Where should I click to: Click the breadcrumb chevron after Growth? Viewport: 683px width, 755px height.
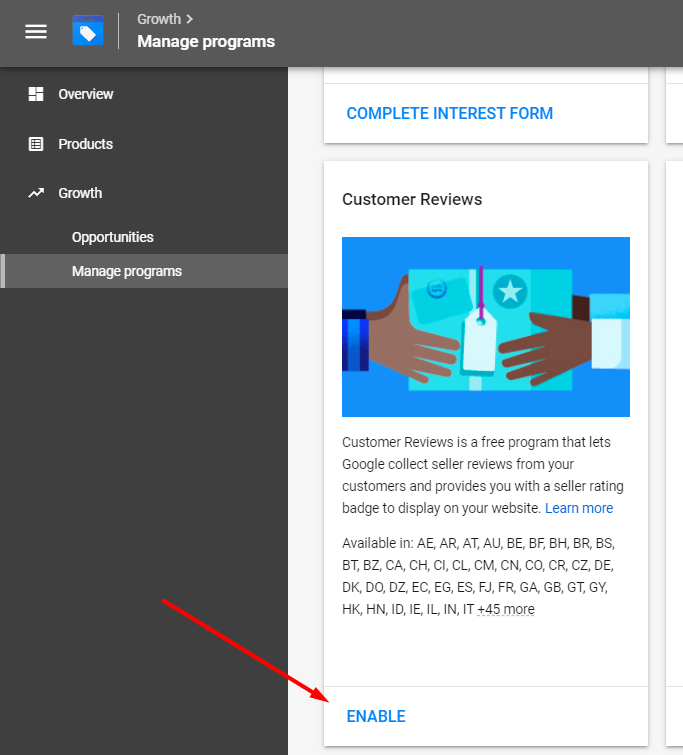pyautogui.click(x=190, y=19)
